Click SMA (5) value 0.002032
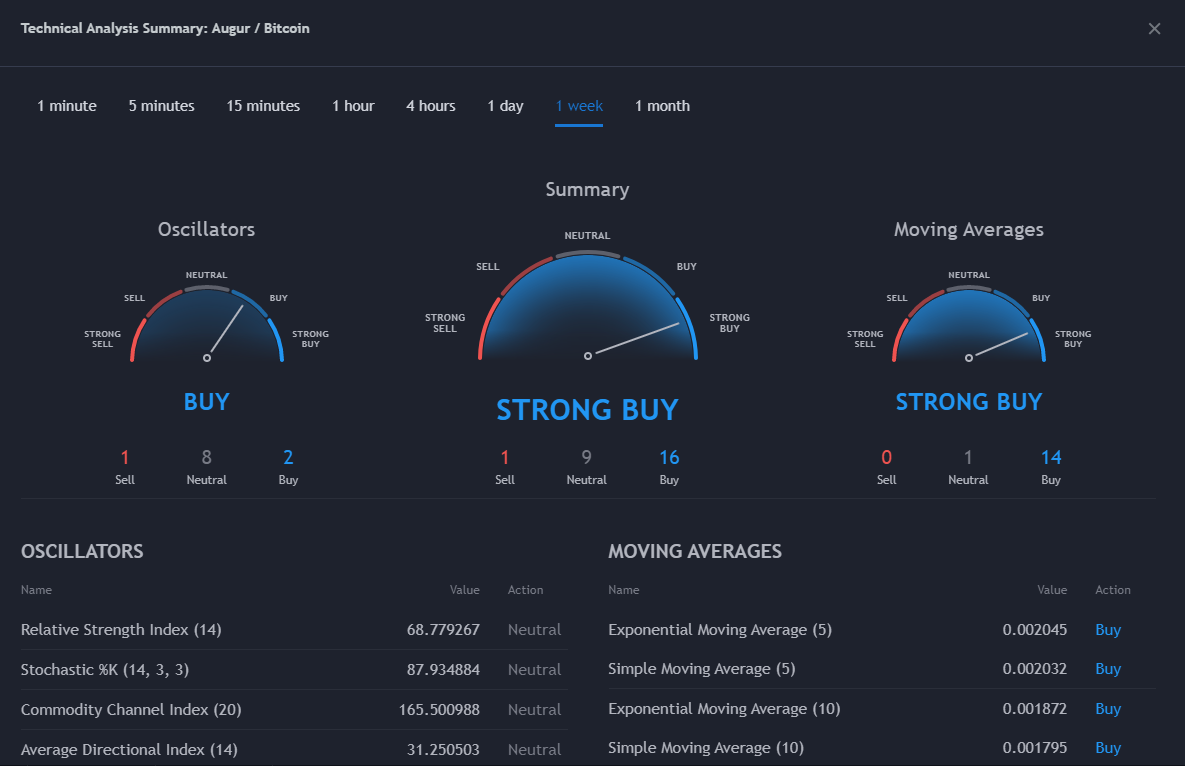This screenshot has height=766, width=1185. [1035, 669]
